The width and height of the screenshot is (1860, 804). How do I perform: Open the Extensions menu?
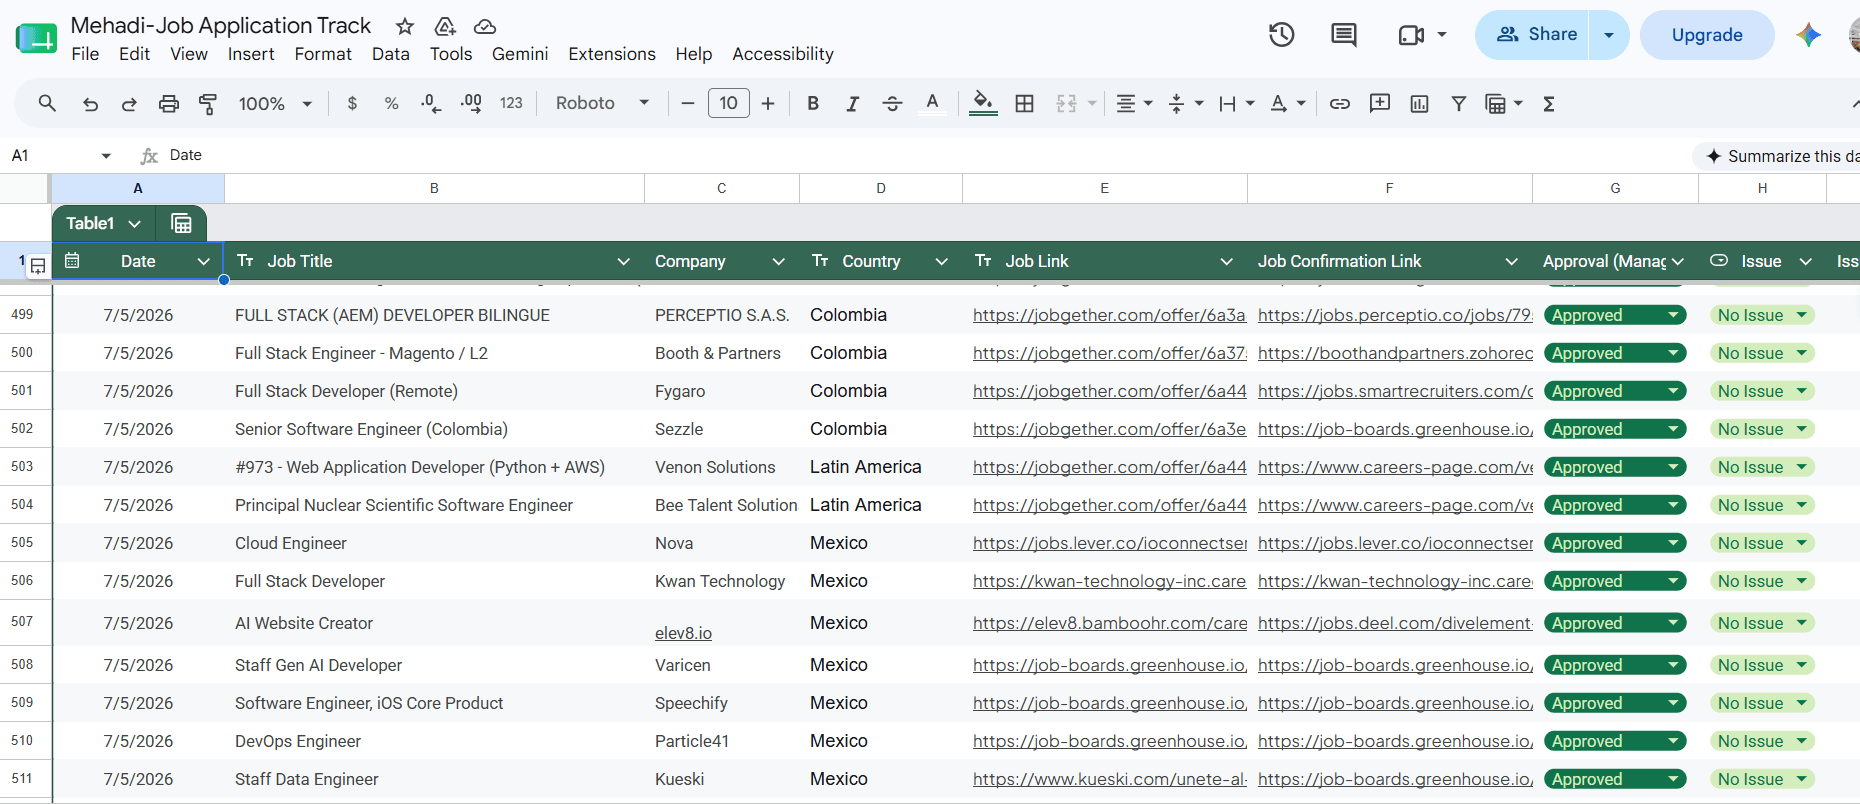pyautogui.click(x=612, y=54)
